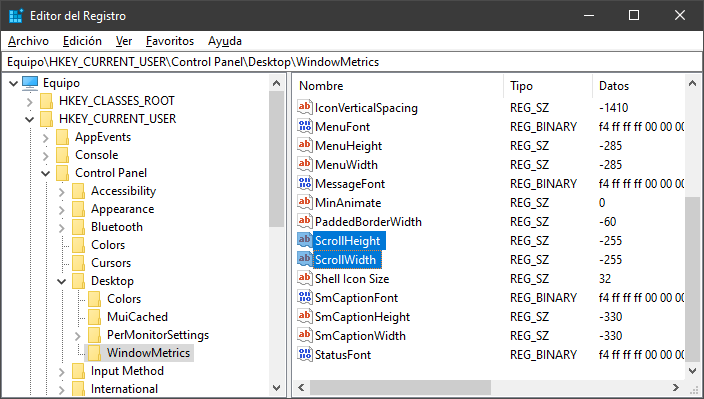The width and height of the screenshot is (704, 399).
Task: Open the Edición menu
Action: click(82, 41)
